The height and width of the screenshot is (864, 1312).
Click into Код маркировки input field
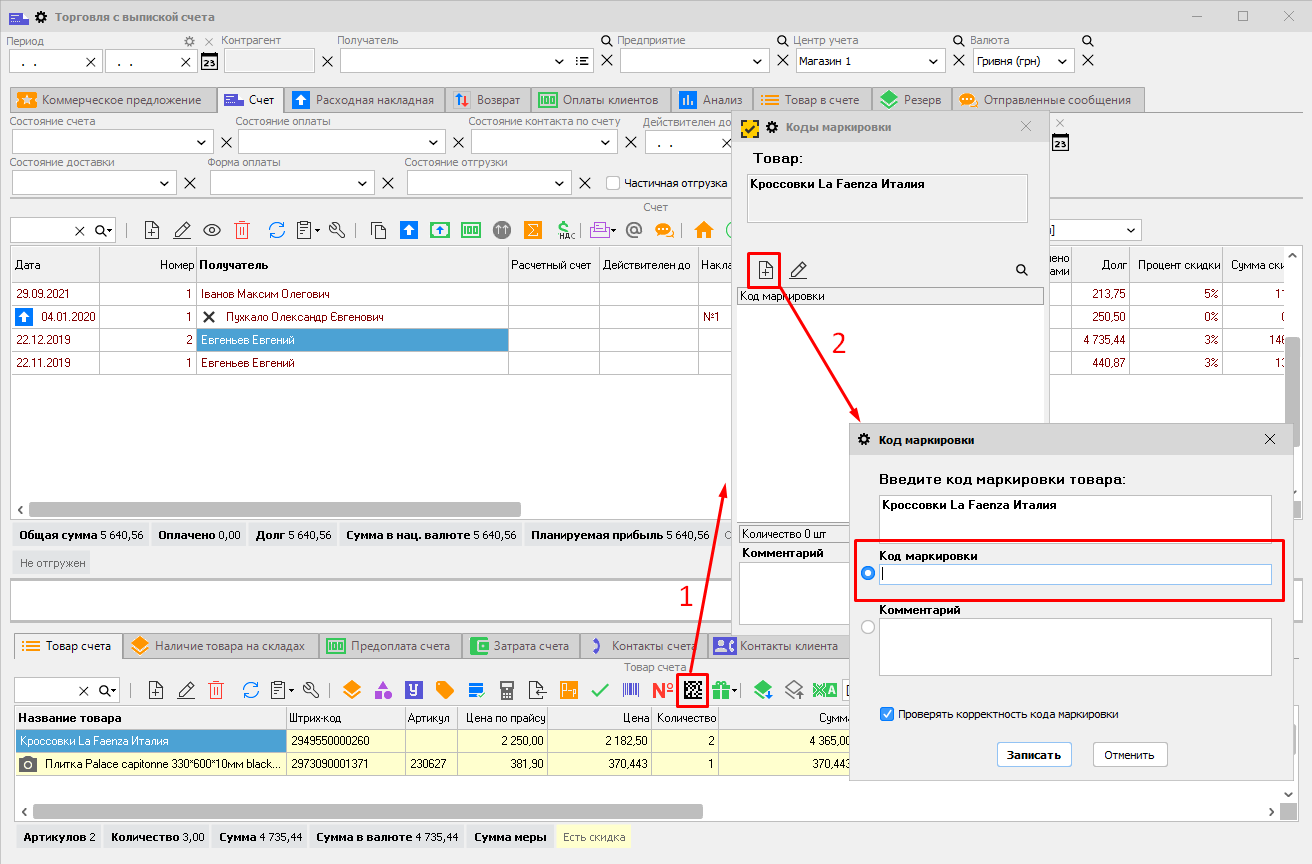coord(1075,574)
